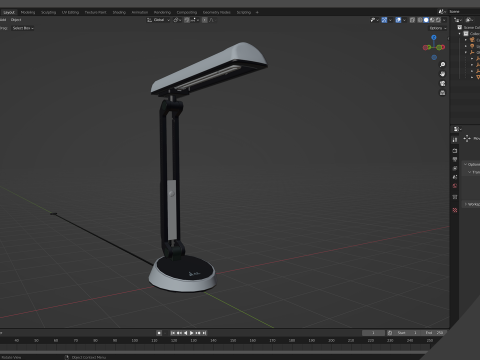The image size is (480, 360).
Task: Open the Render properties tab
Action: click(455, 151)
